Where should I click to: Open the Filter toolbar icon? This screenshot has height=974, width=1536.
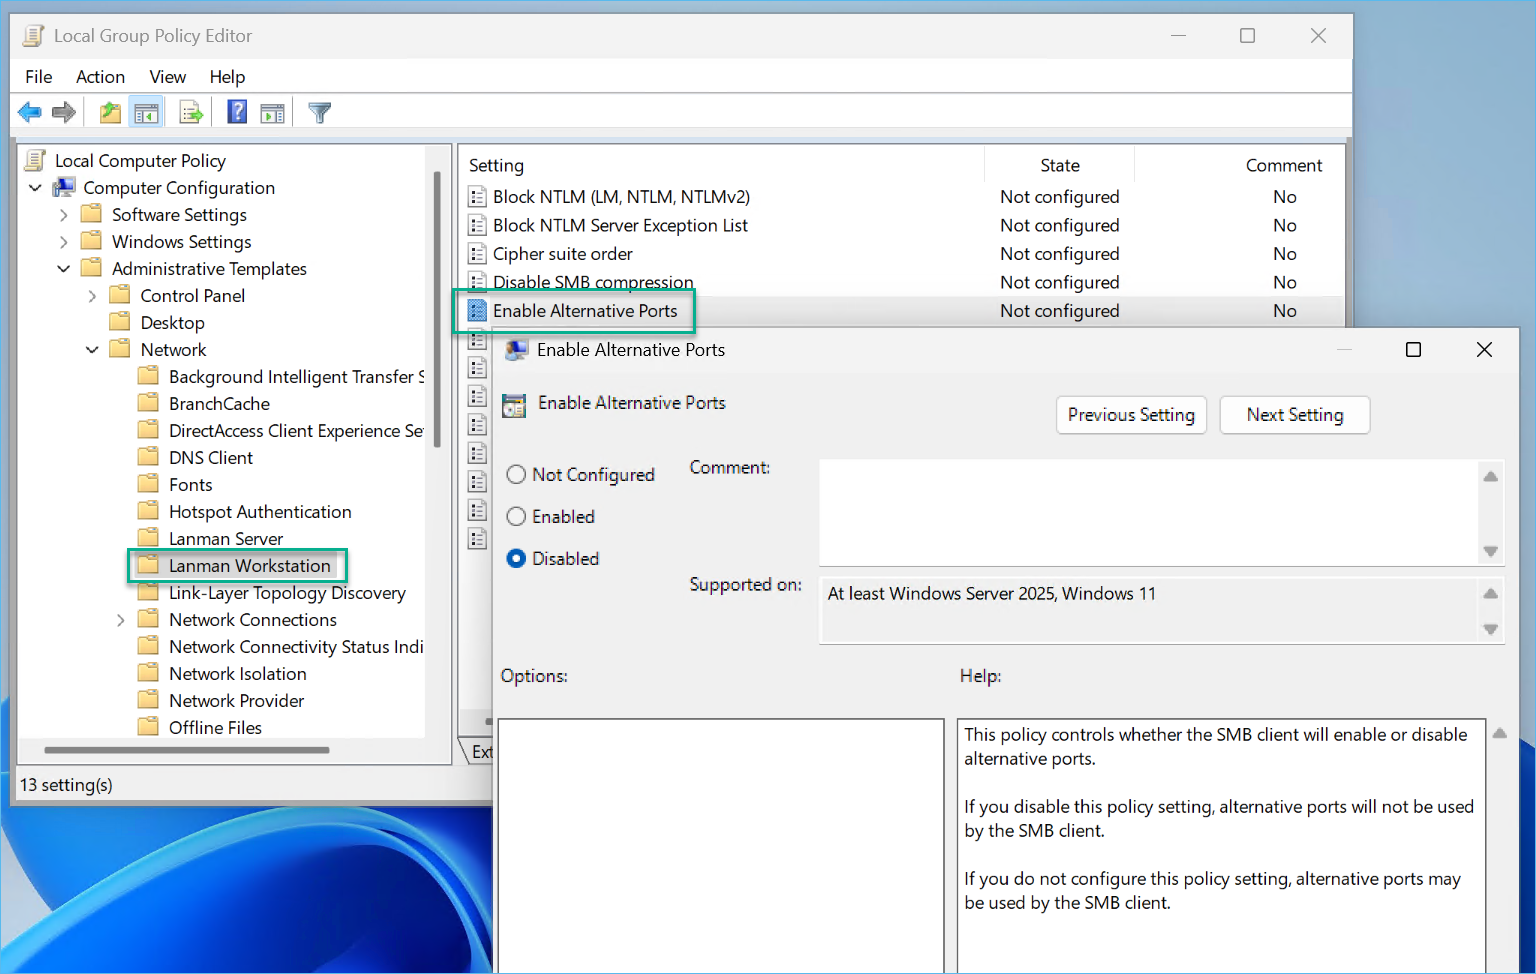pyautogui.click(x=318, y=111)
